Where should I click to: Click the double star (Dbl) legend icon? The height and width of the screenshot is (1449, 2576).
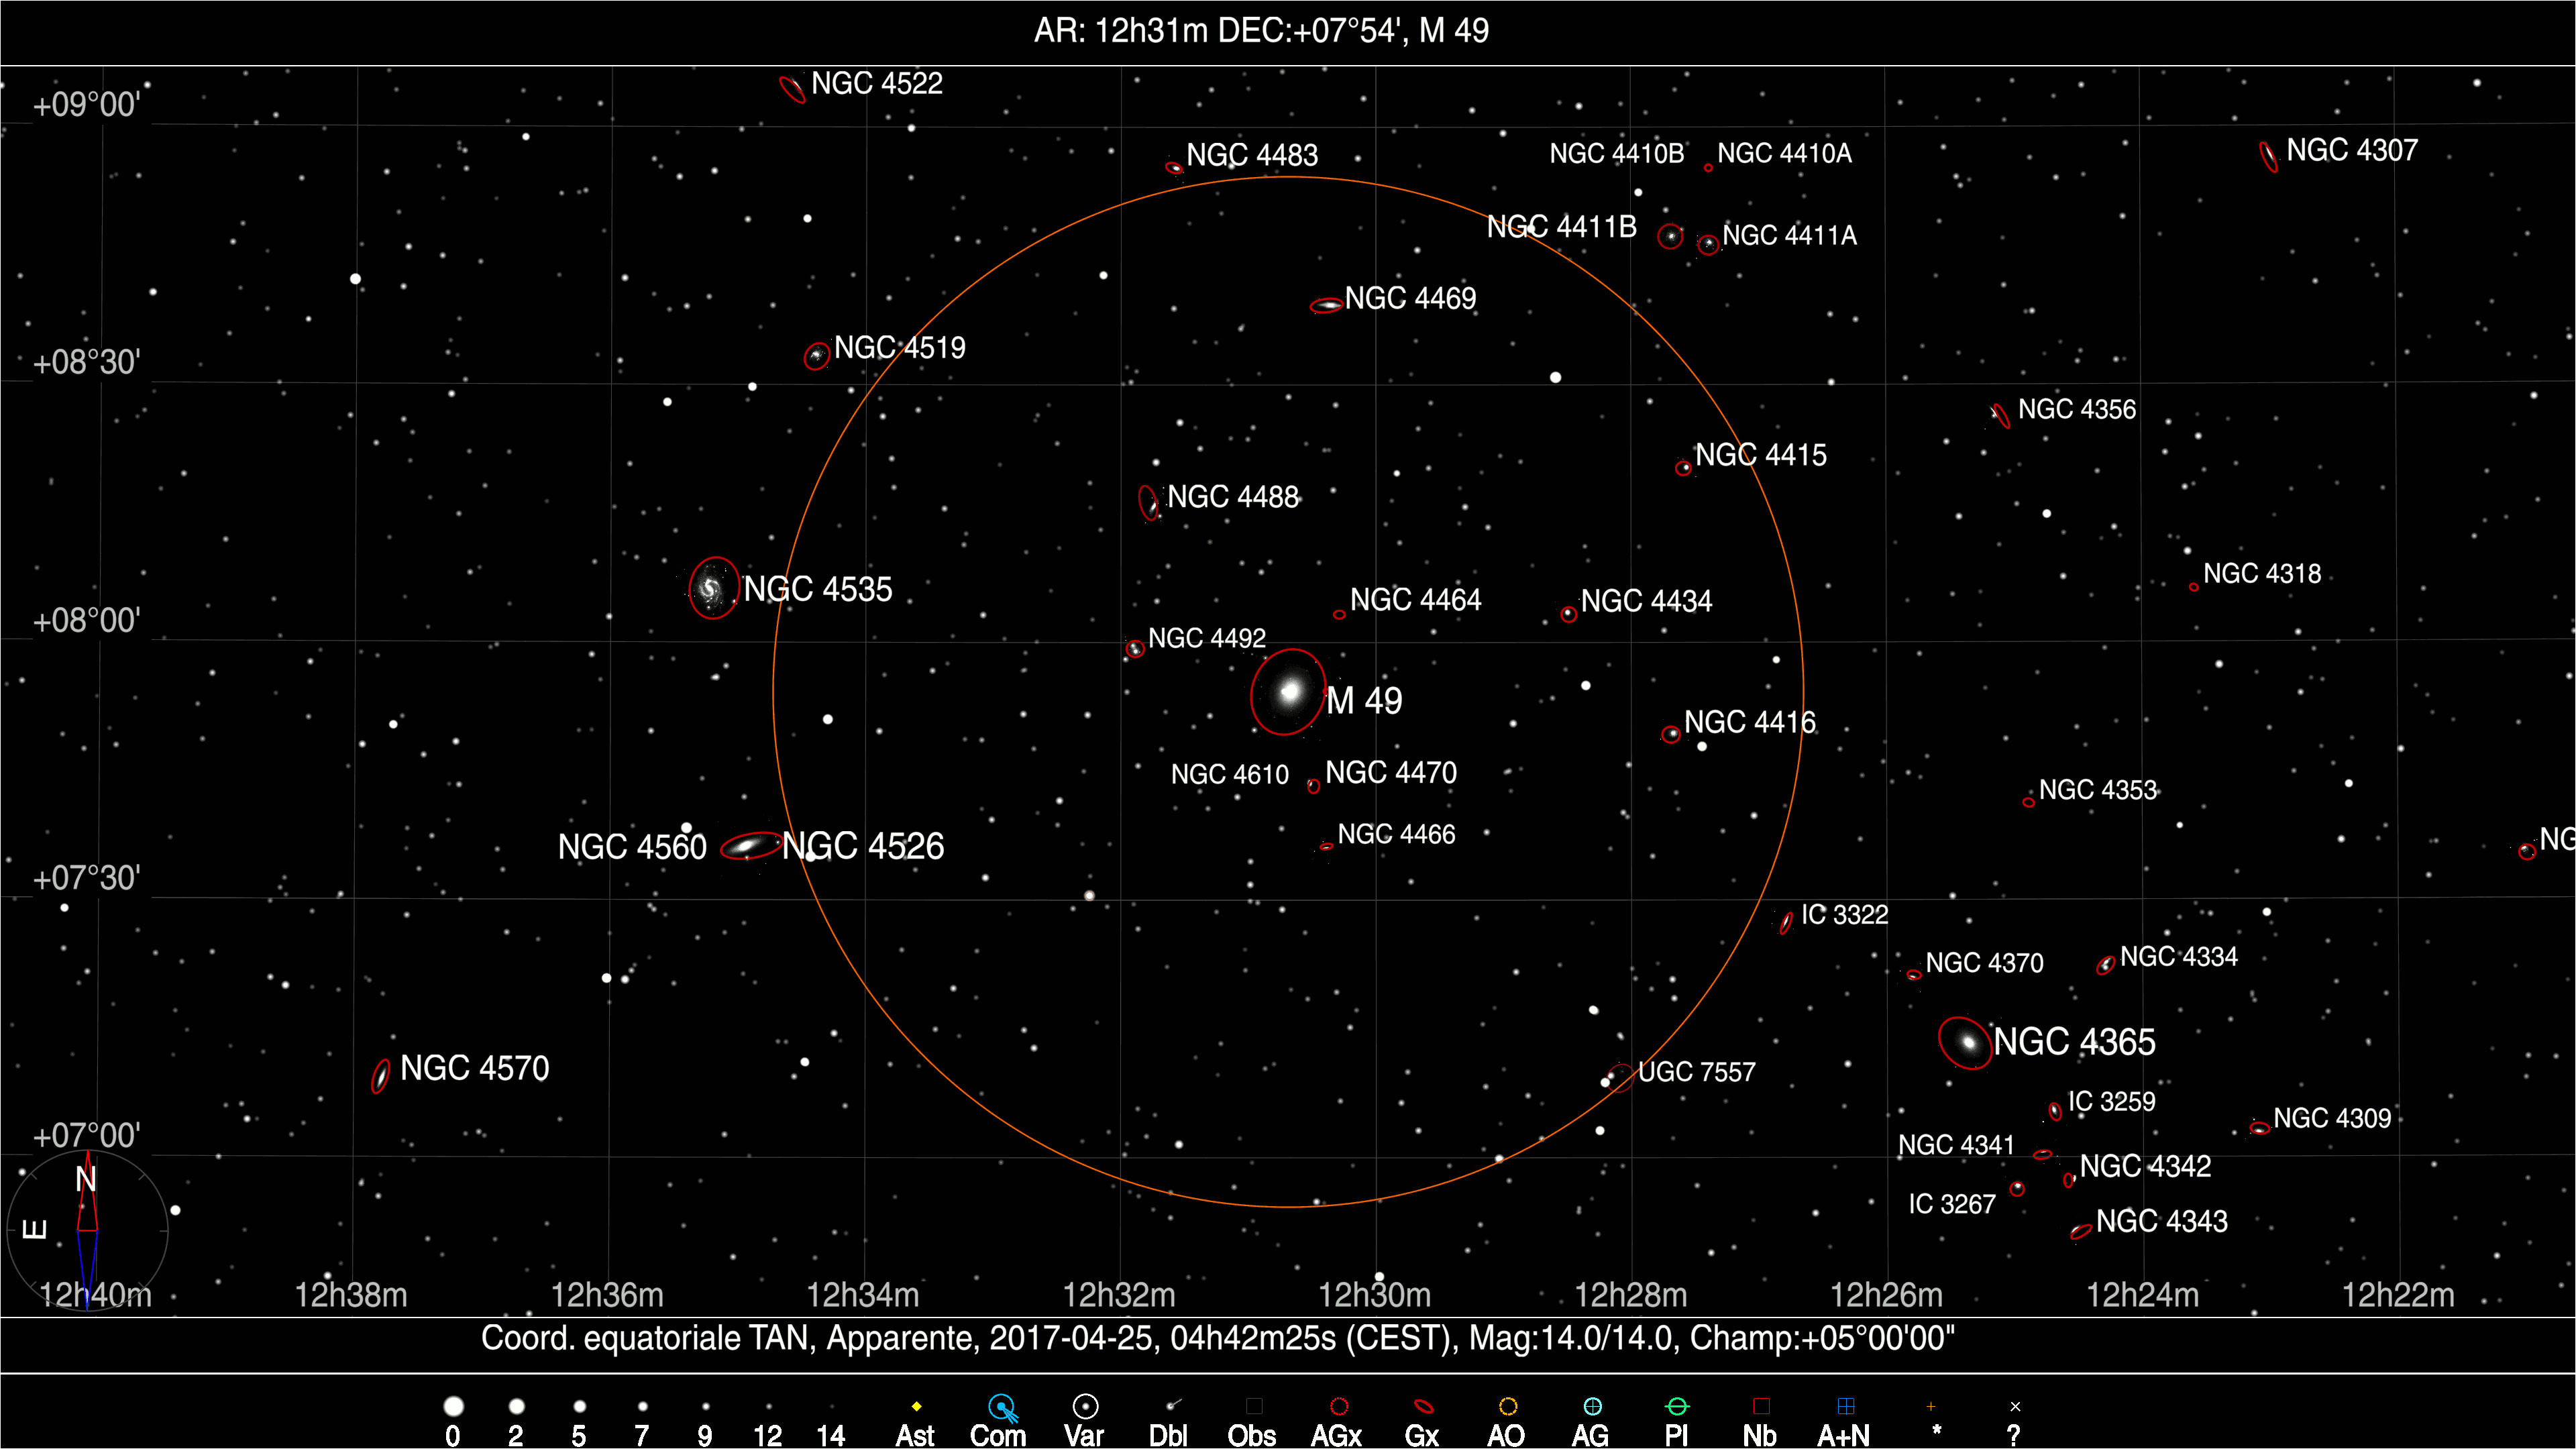(1172, 1406)
